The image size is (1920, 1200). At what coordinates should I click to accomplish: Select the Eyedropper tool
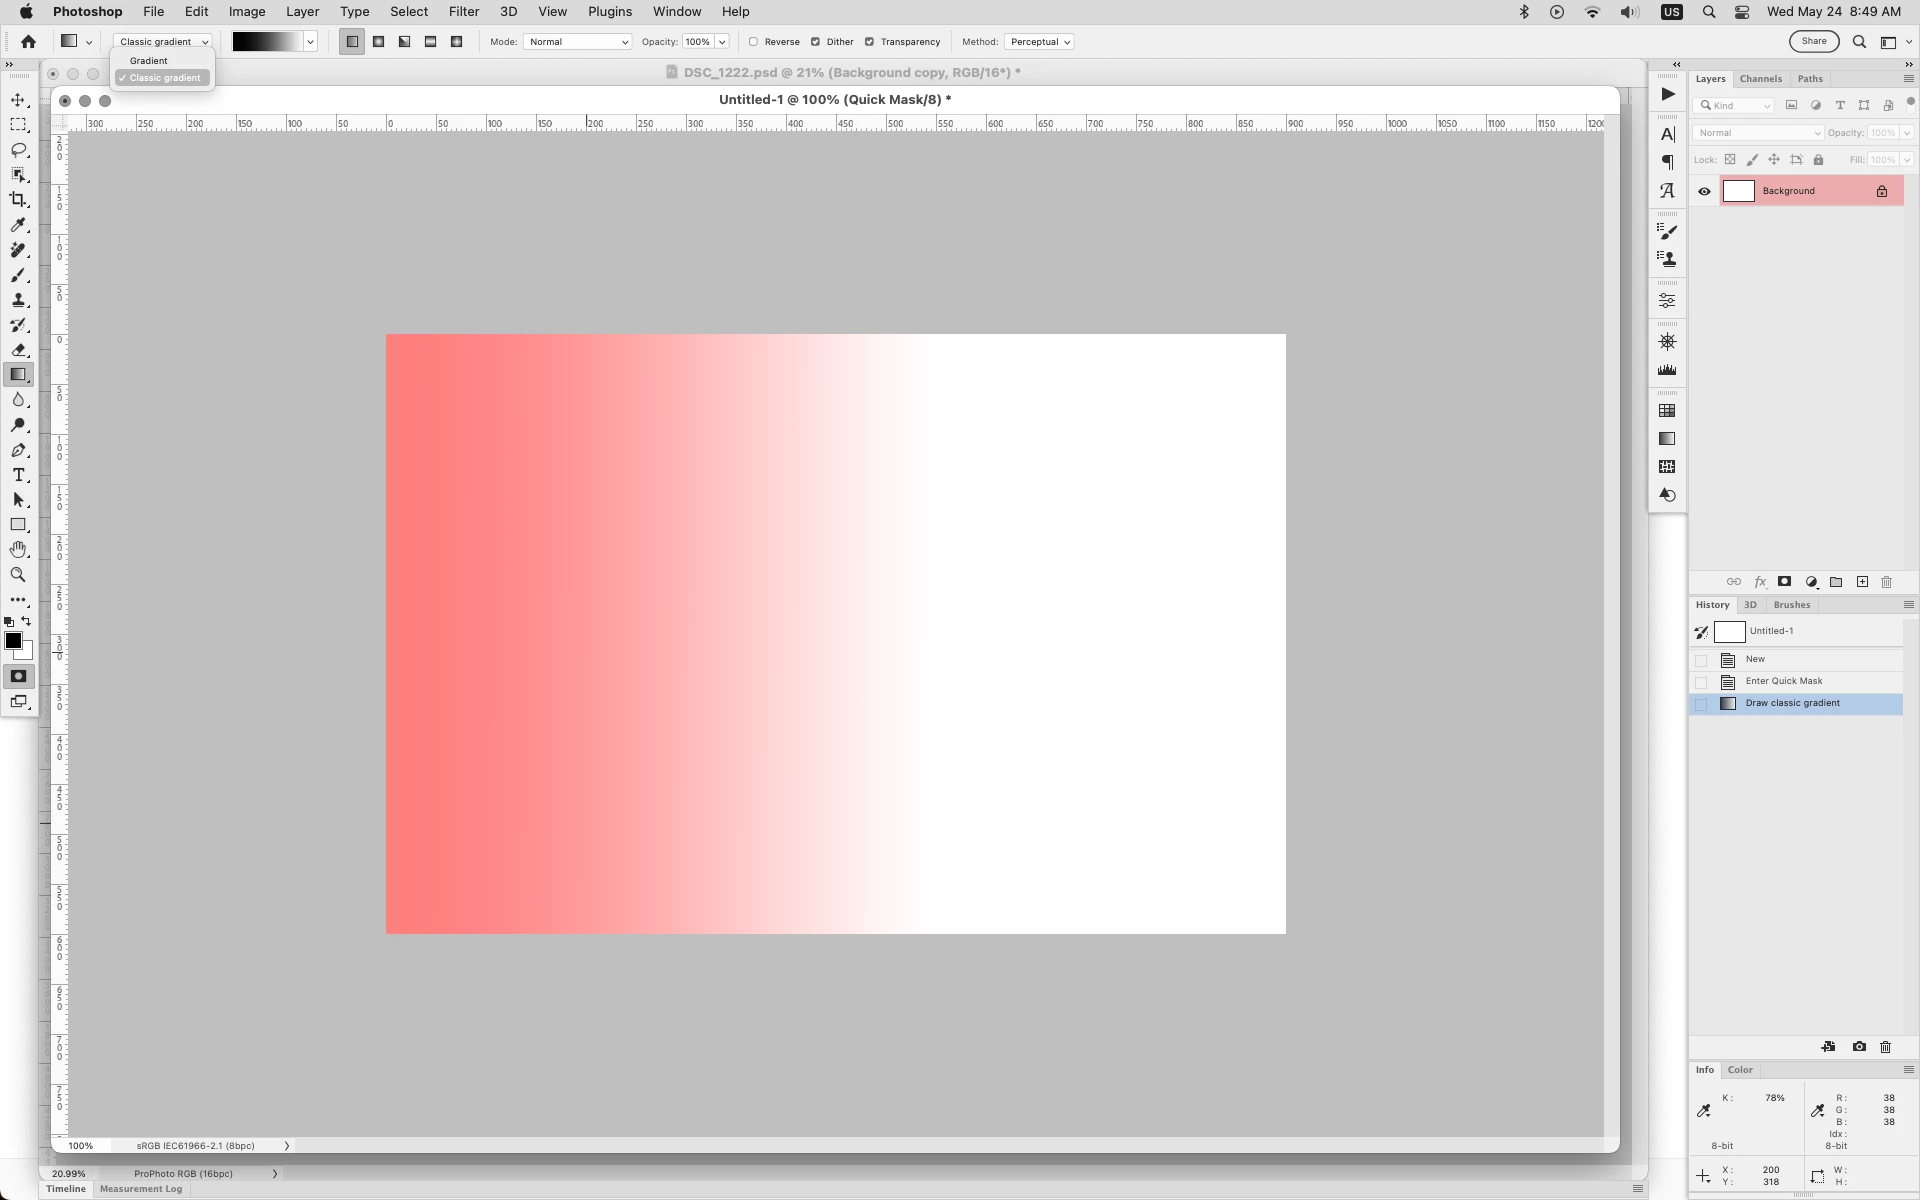pos(18,225)
